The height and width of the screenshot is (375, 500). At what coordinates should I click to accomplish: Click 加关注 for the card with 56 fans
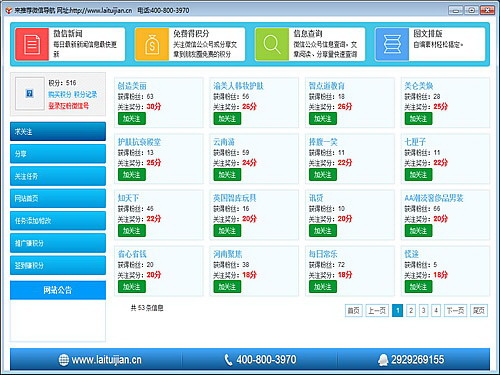(x=227, y=119)
